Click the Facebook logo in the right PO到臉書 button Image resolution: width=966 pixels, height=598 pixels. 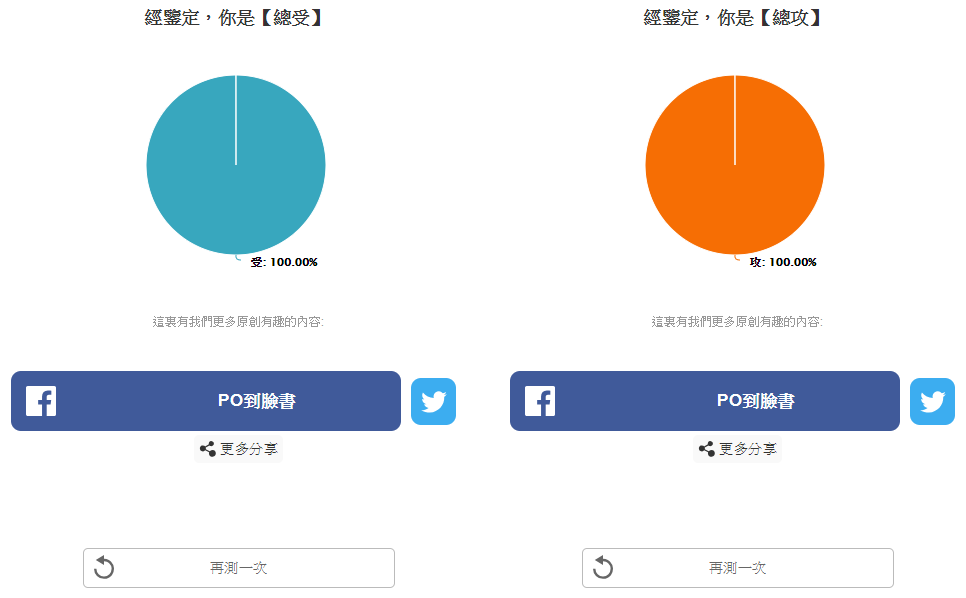(x=540, y=401)
